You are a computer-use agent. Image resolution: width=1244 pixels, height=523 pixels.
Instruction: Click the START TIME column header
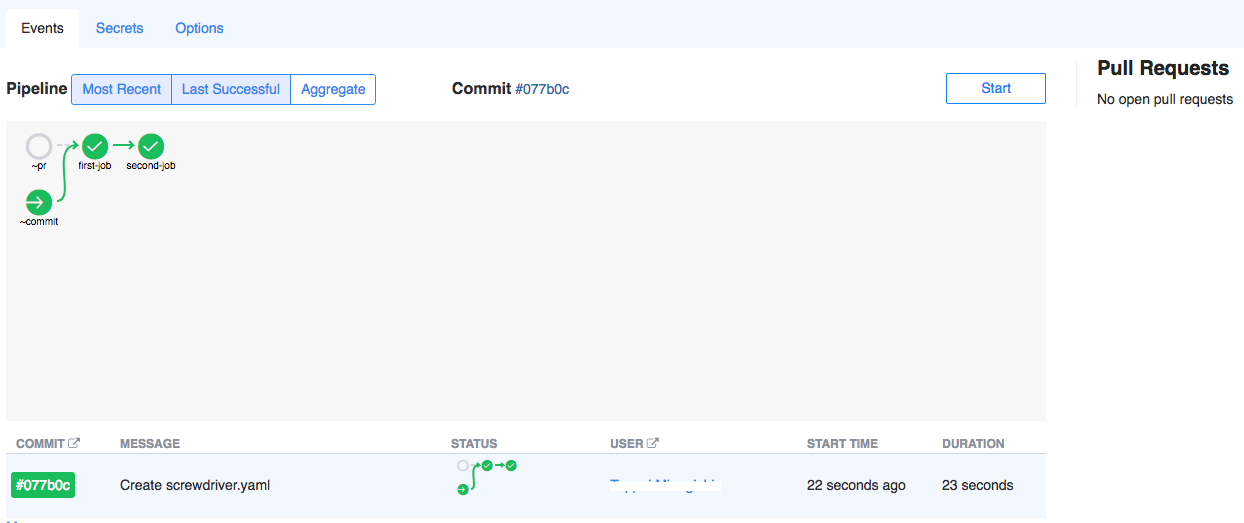(842, 443)
